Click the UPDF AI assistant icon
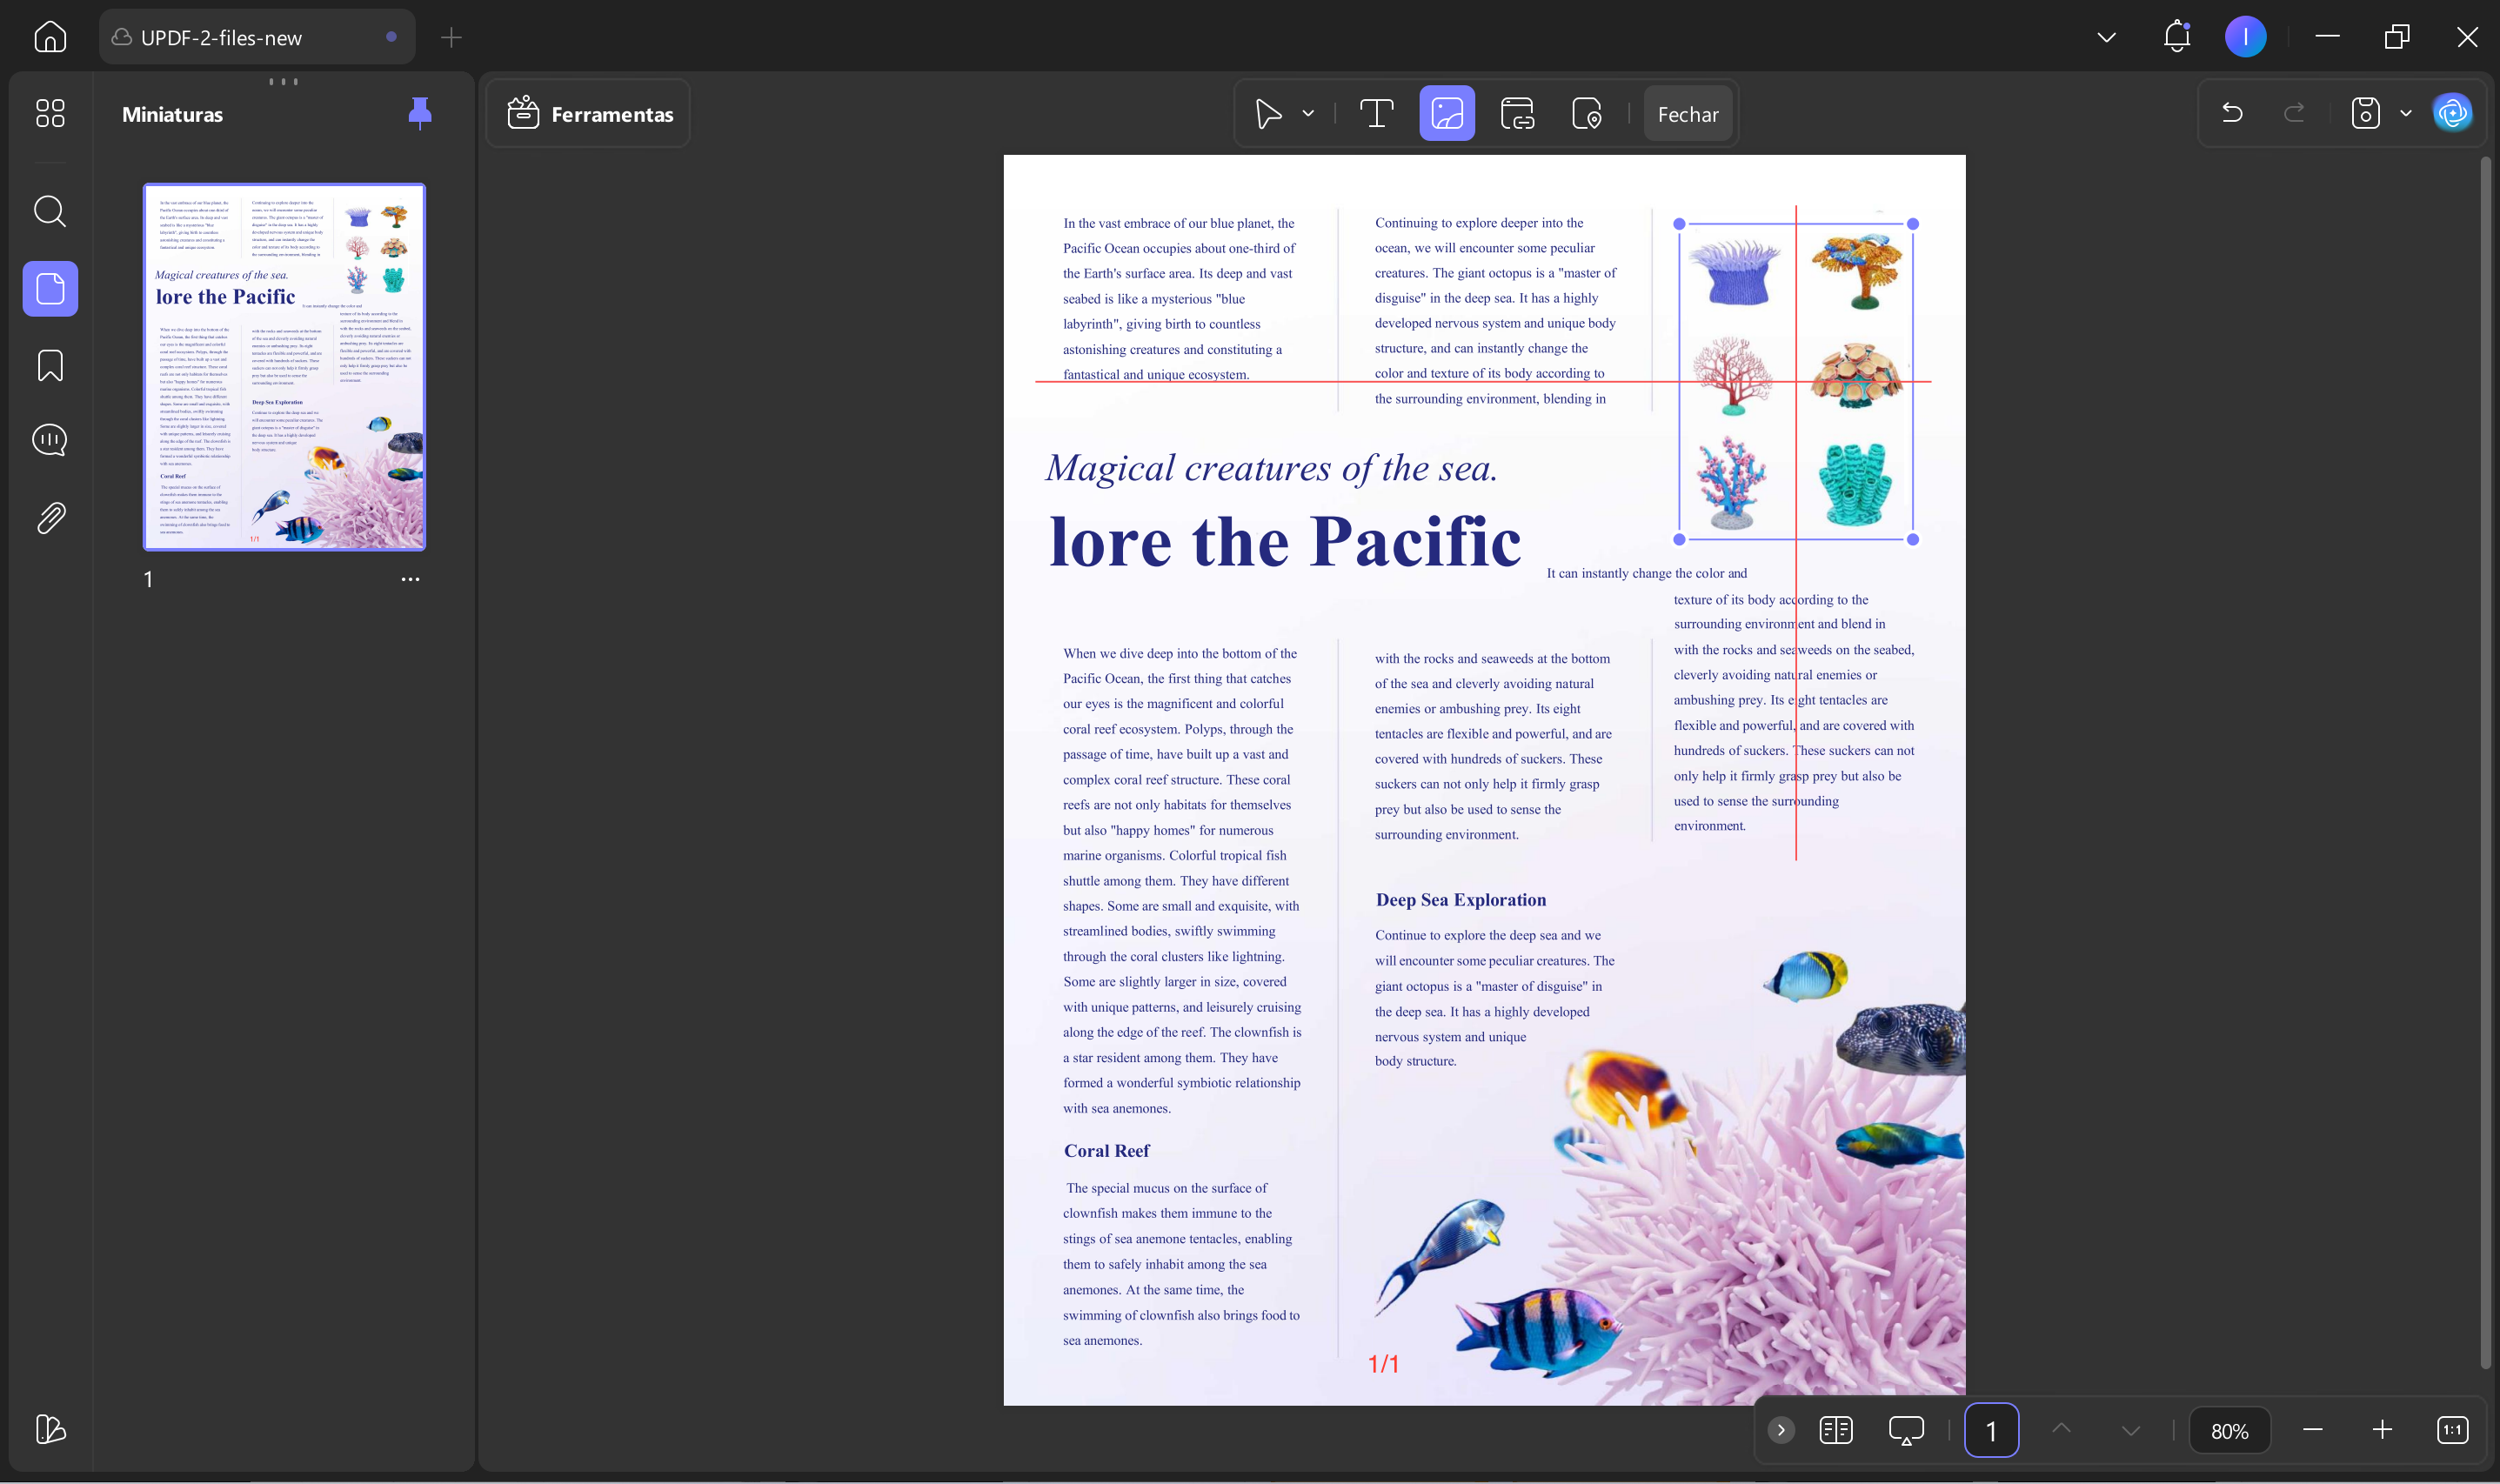Image resolution: width=2500 pixels, height=1484 pixels. (2452, 113)
